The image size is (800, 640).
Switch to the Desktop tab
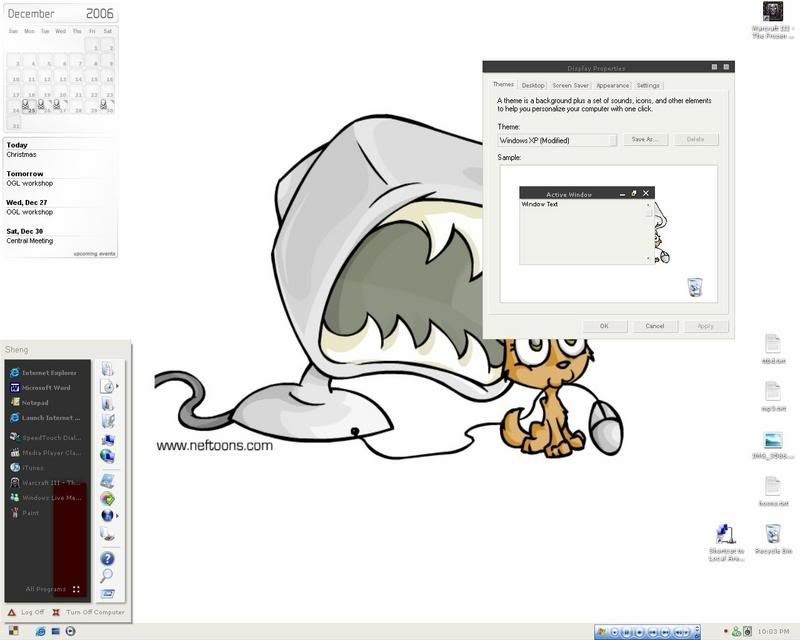533,85
